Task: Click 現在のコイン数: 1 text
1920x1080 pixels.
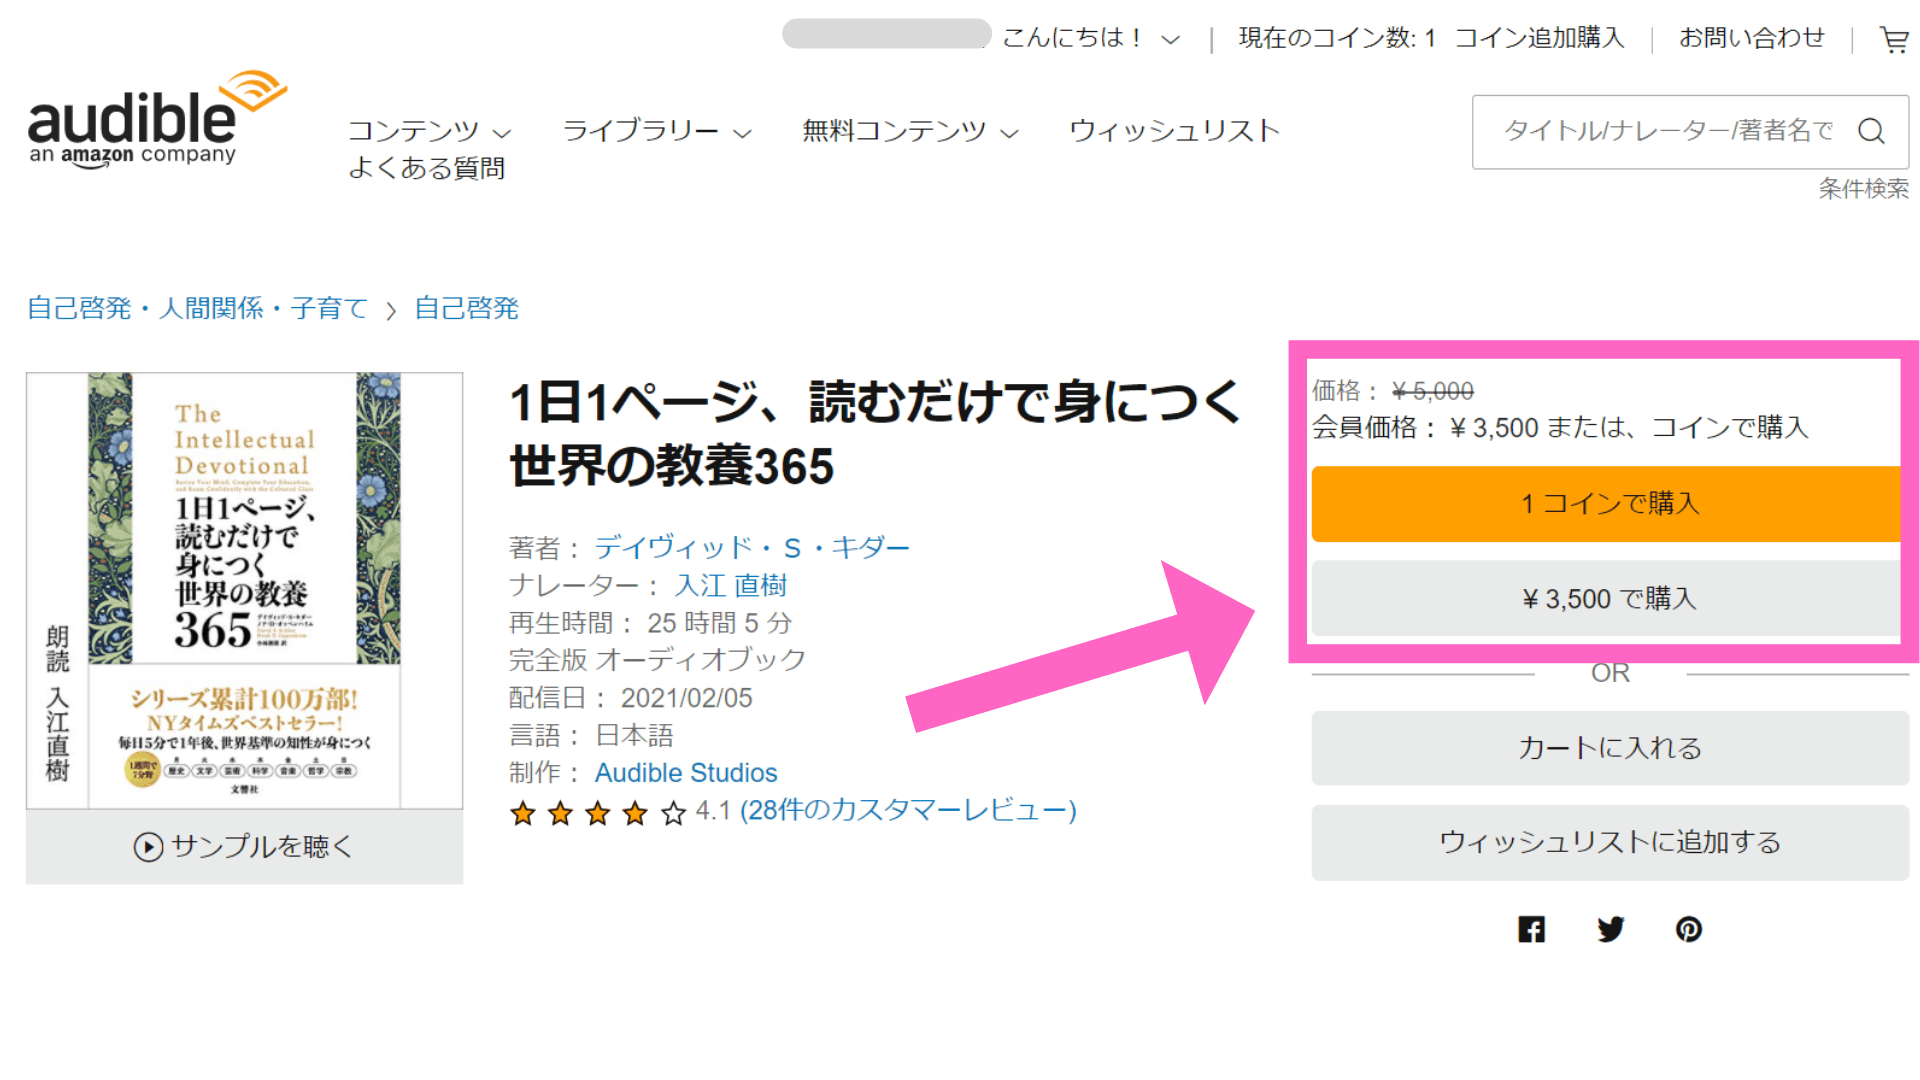Action: 1337,38
